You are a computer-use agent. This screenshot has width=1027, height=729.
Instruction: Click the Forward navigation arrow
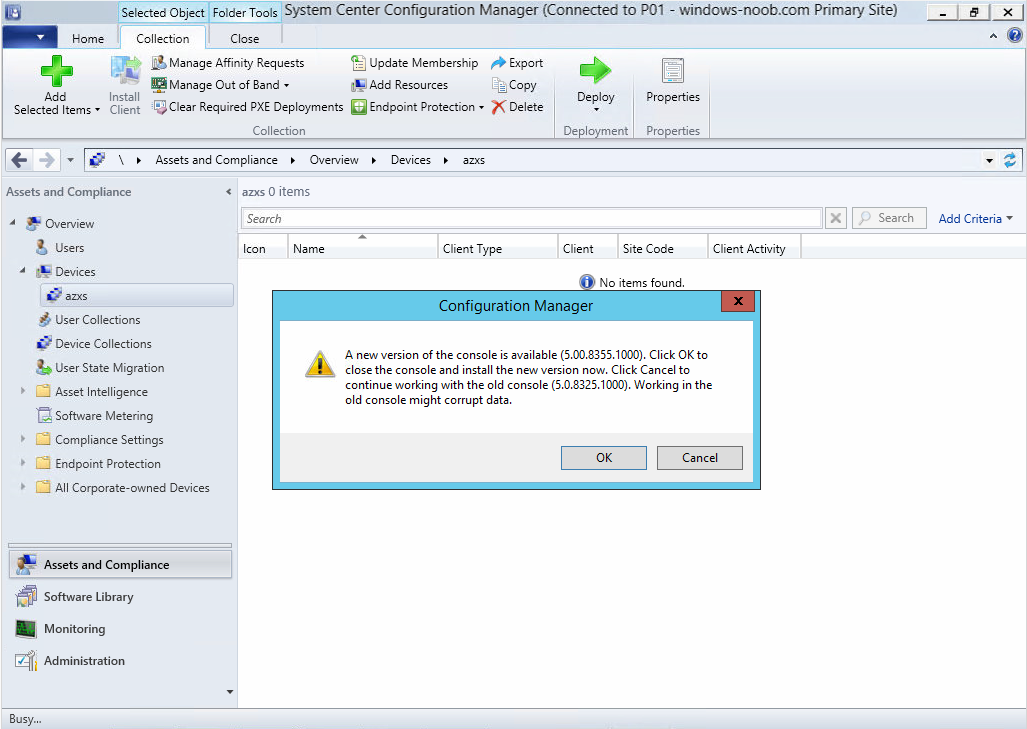click(47, 160)
